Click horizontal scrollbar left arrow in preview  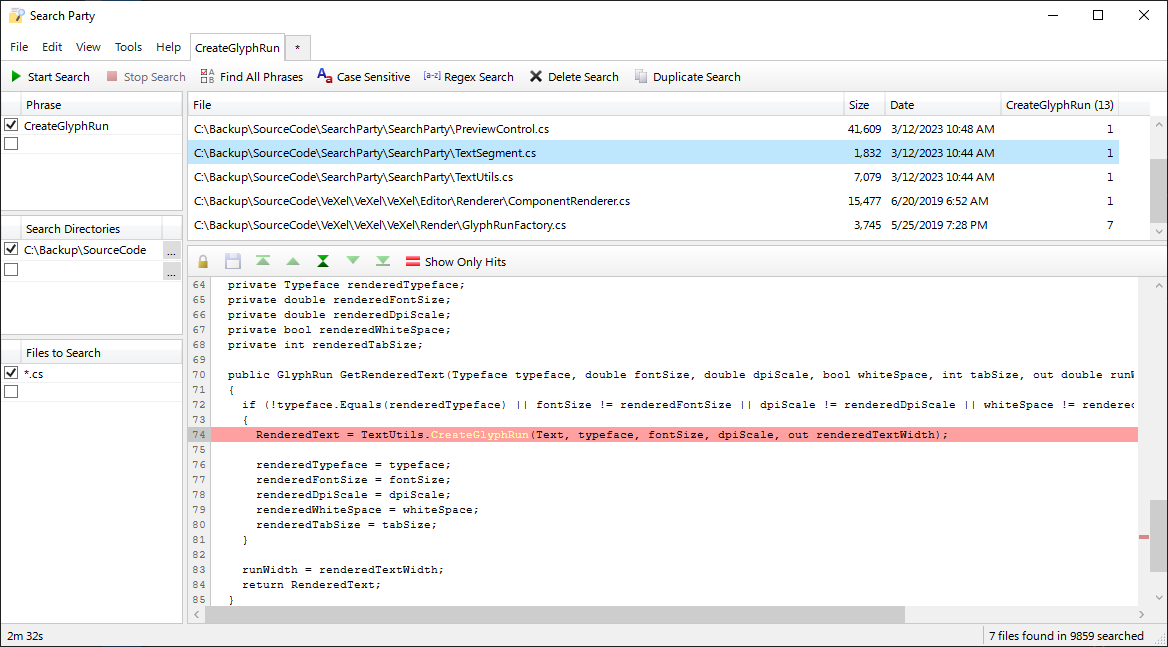(197, 614)
